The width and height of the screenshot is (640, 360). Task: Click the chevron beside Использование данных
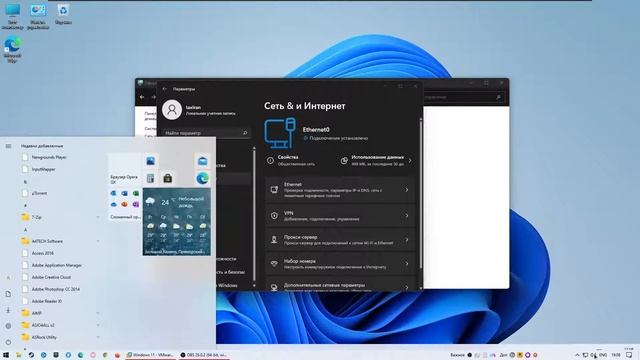click(410, 161)
